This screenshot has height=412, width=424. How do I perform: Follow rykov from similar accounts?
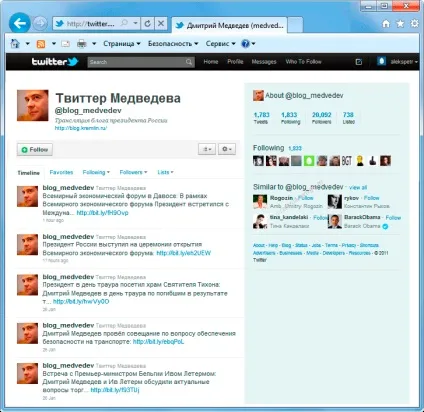[372, 198]
